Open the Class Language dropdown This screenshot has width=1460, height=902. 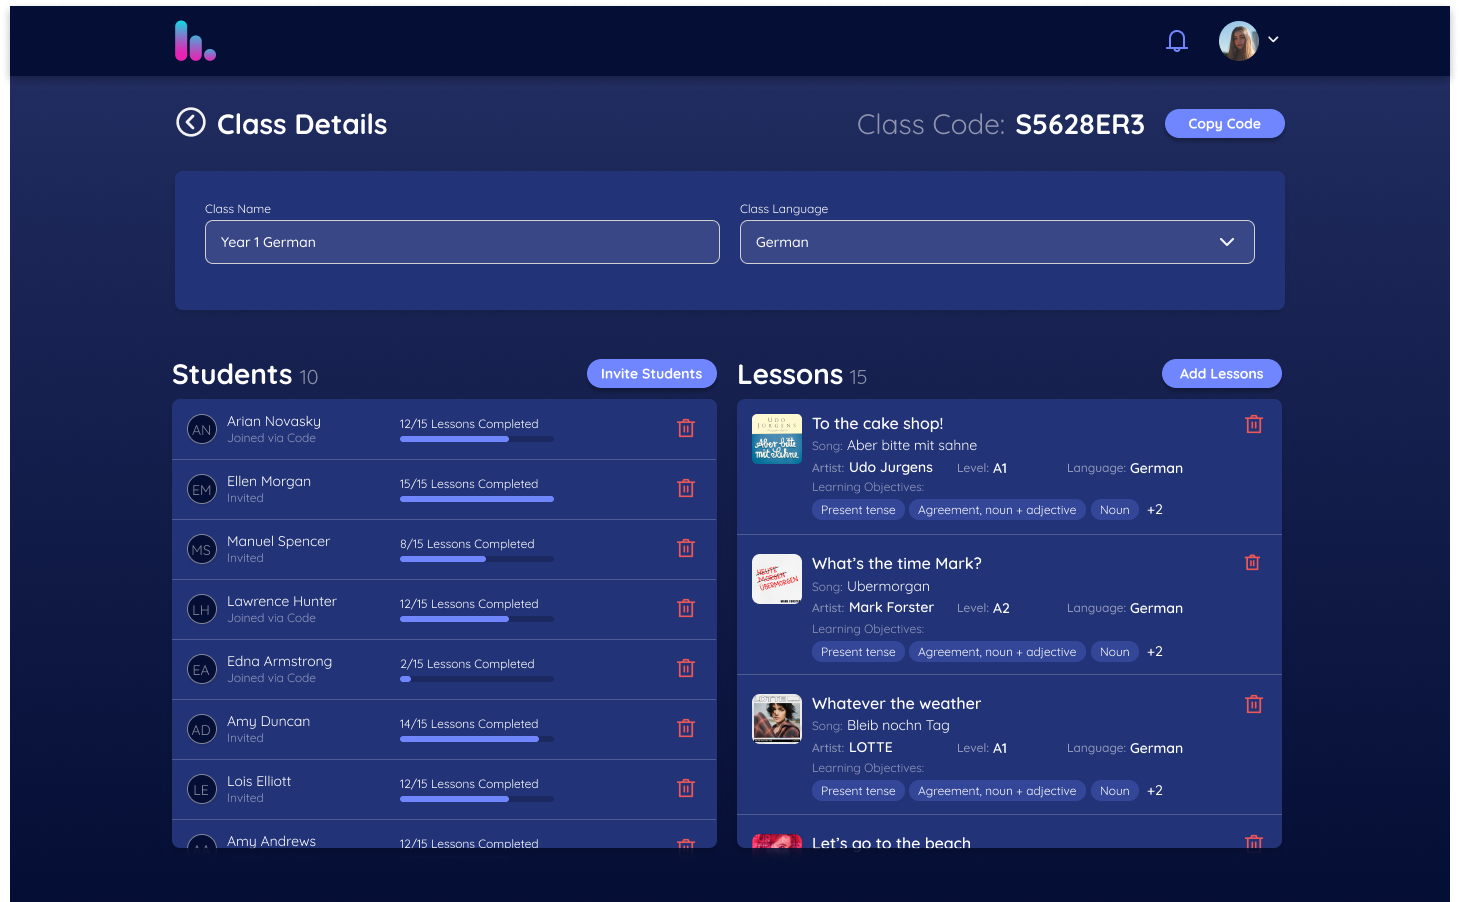(x=997, y=242)
